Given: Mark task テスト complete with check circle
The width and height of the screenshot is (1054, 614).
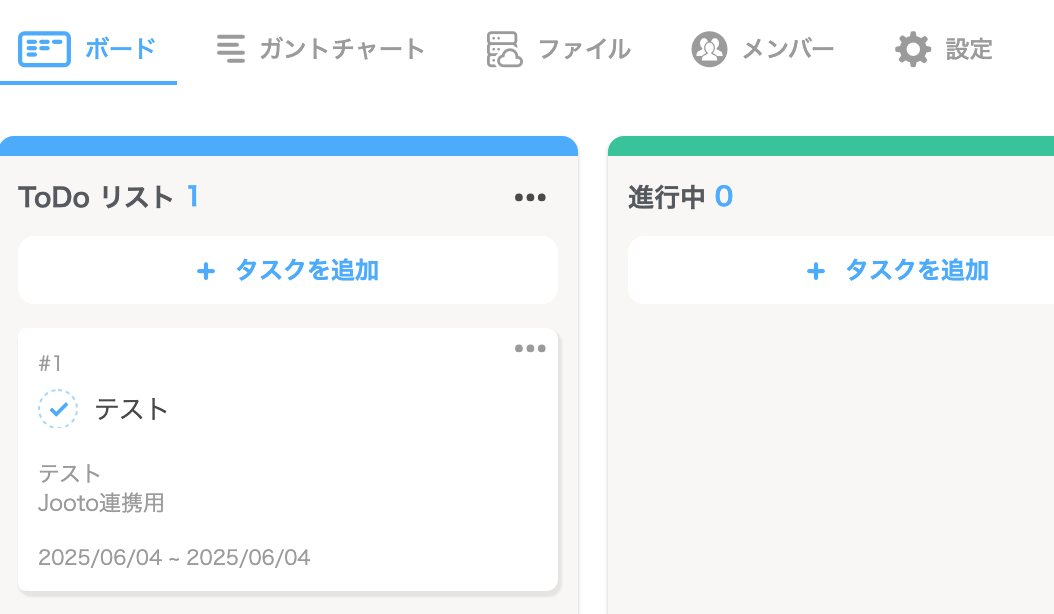Looking at the screenshot, I should click(58, 408).
